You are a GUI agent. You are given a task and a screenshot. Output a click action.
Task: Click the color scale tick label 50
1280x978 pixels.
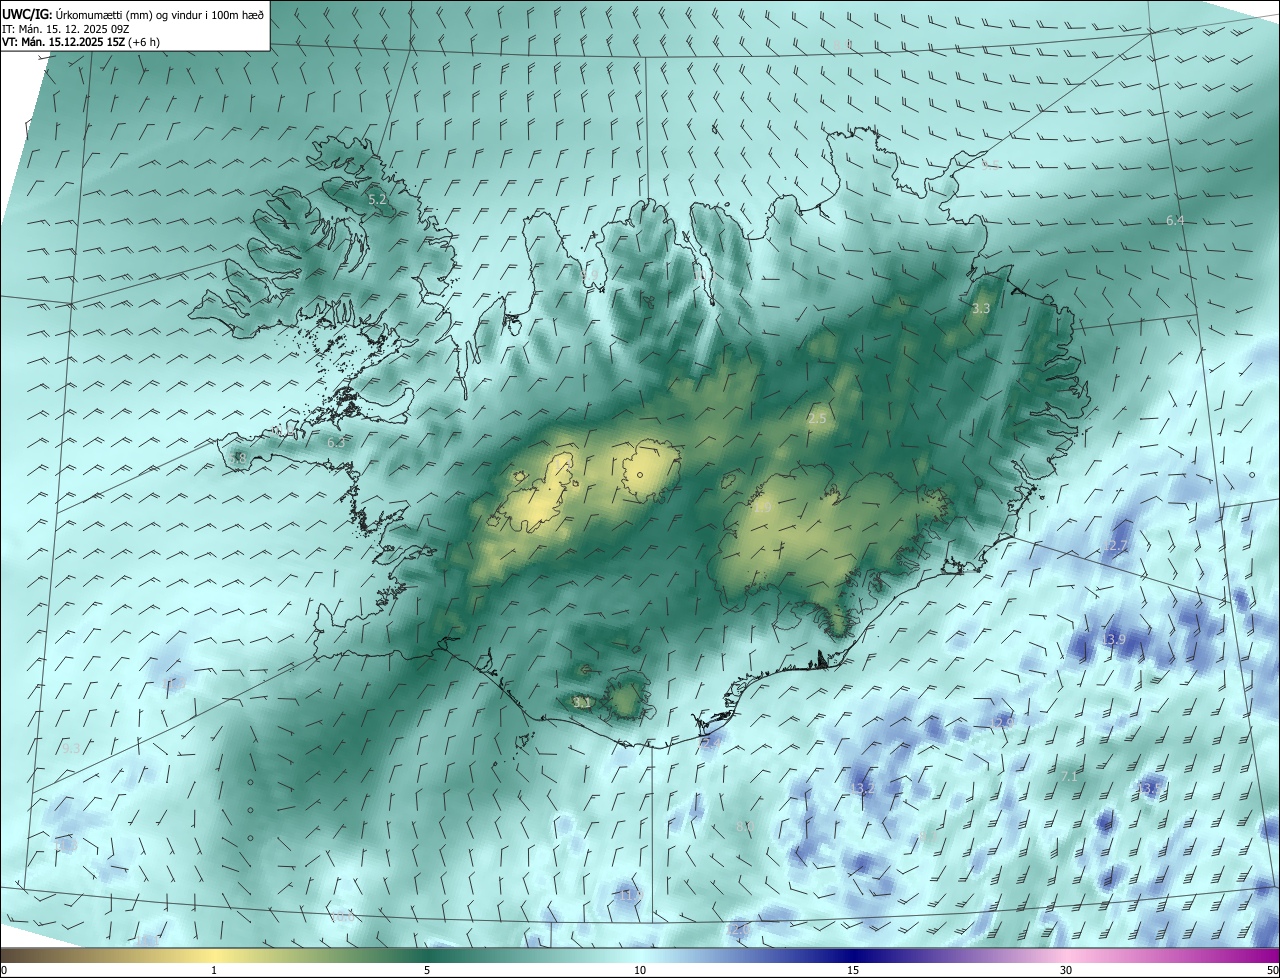click(x=1272, y=970)
